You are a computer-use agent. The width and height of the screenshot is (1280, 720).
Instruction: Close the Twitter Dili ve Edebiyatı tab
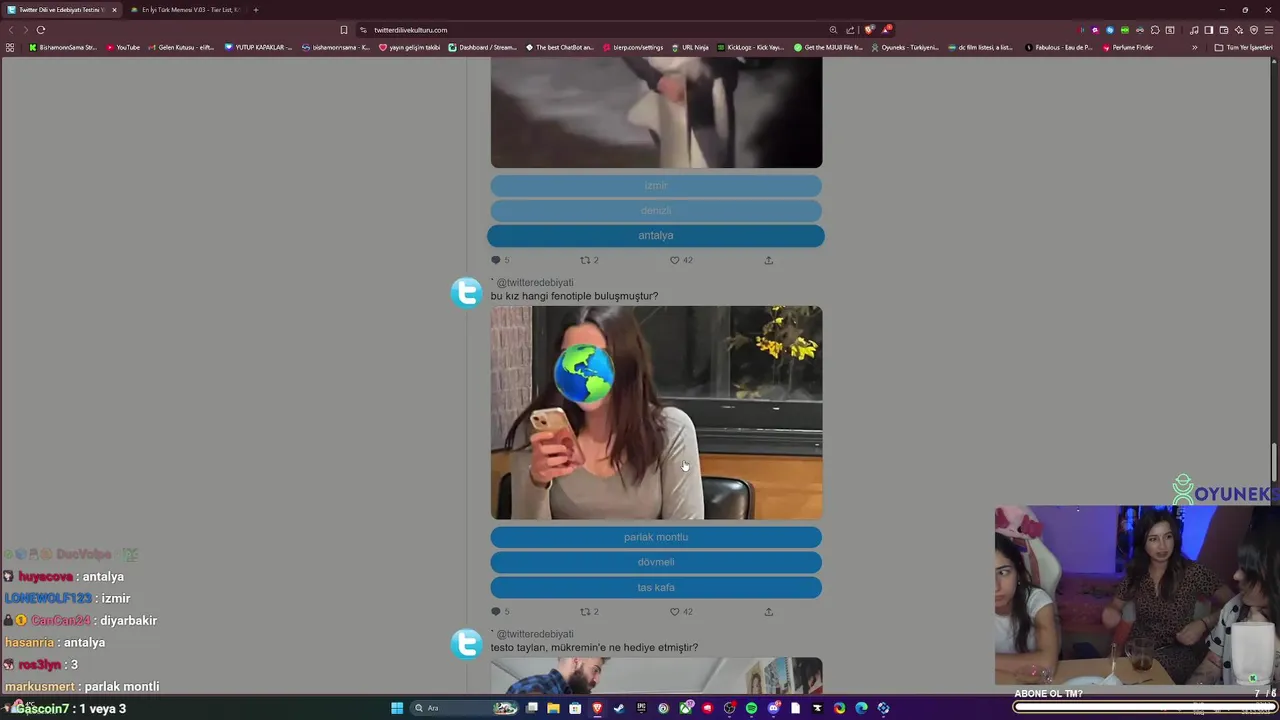point(114,10)
